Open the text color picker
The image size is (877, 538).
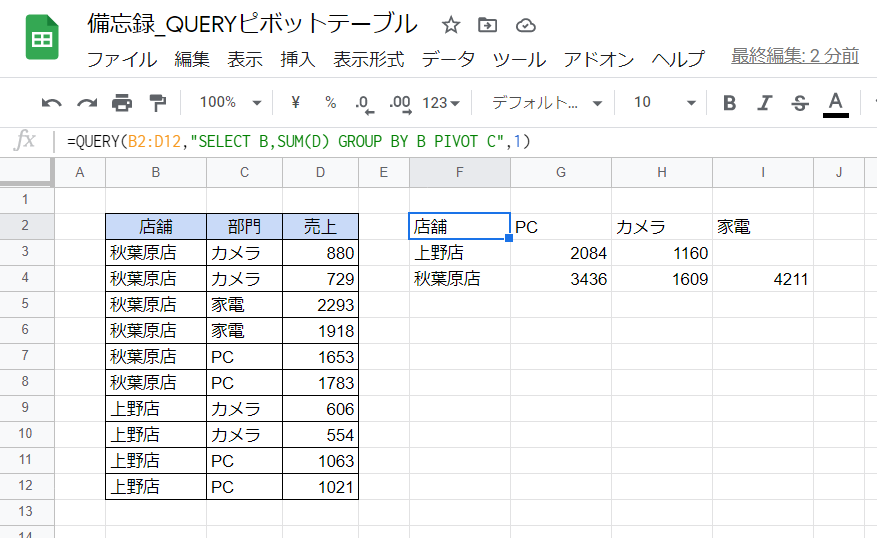tap(836, 104)
